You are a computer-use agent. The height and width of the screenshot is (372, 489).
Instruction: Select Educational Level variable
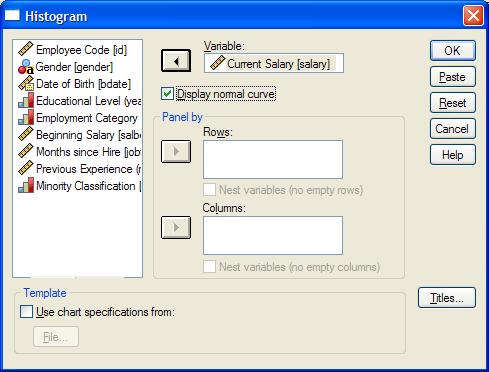pyautogui.click(x=89, y=101)
